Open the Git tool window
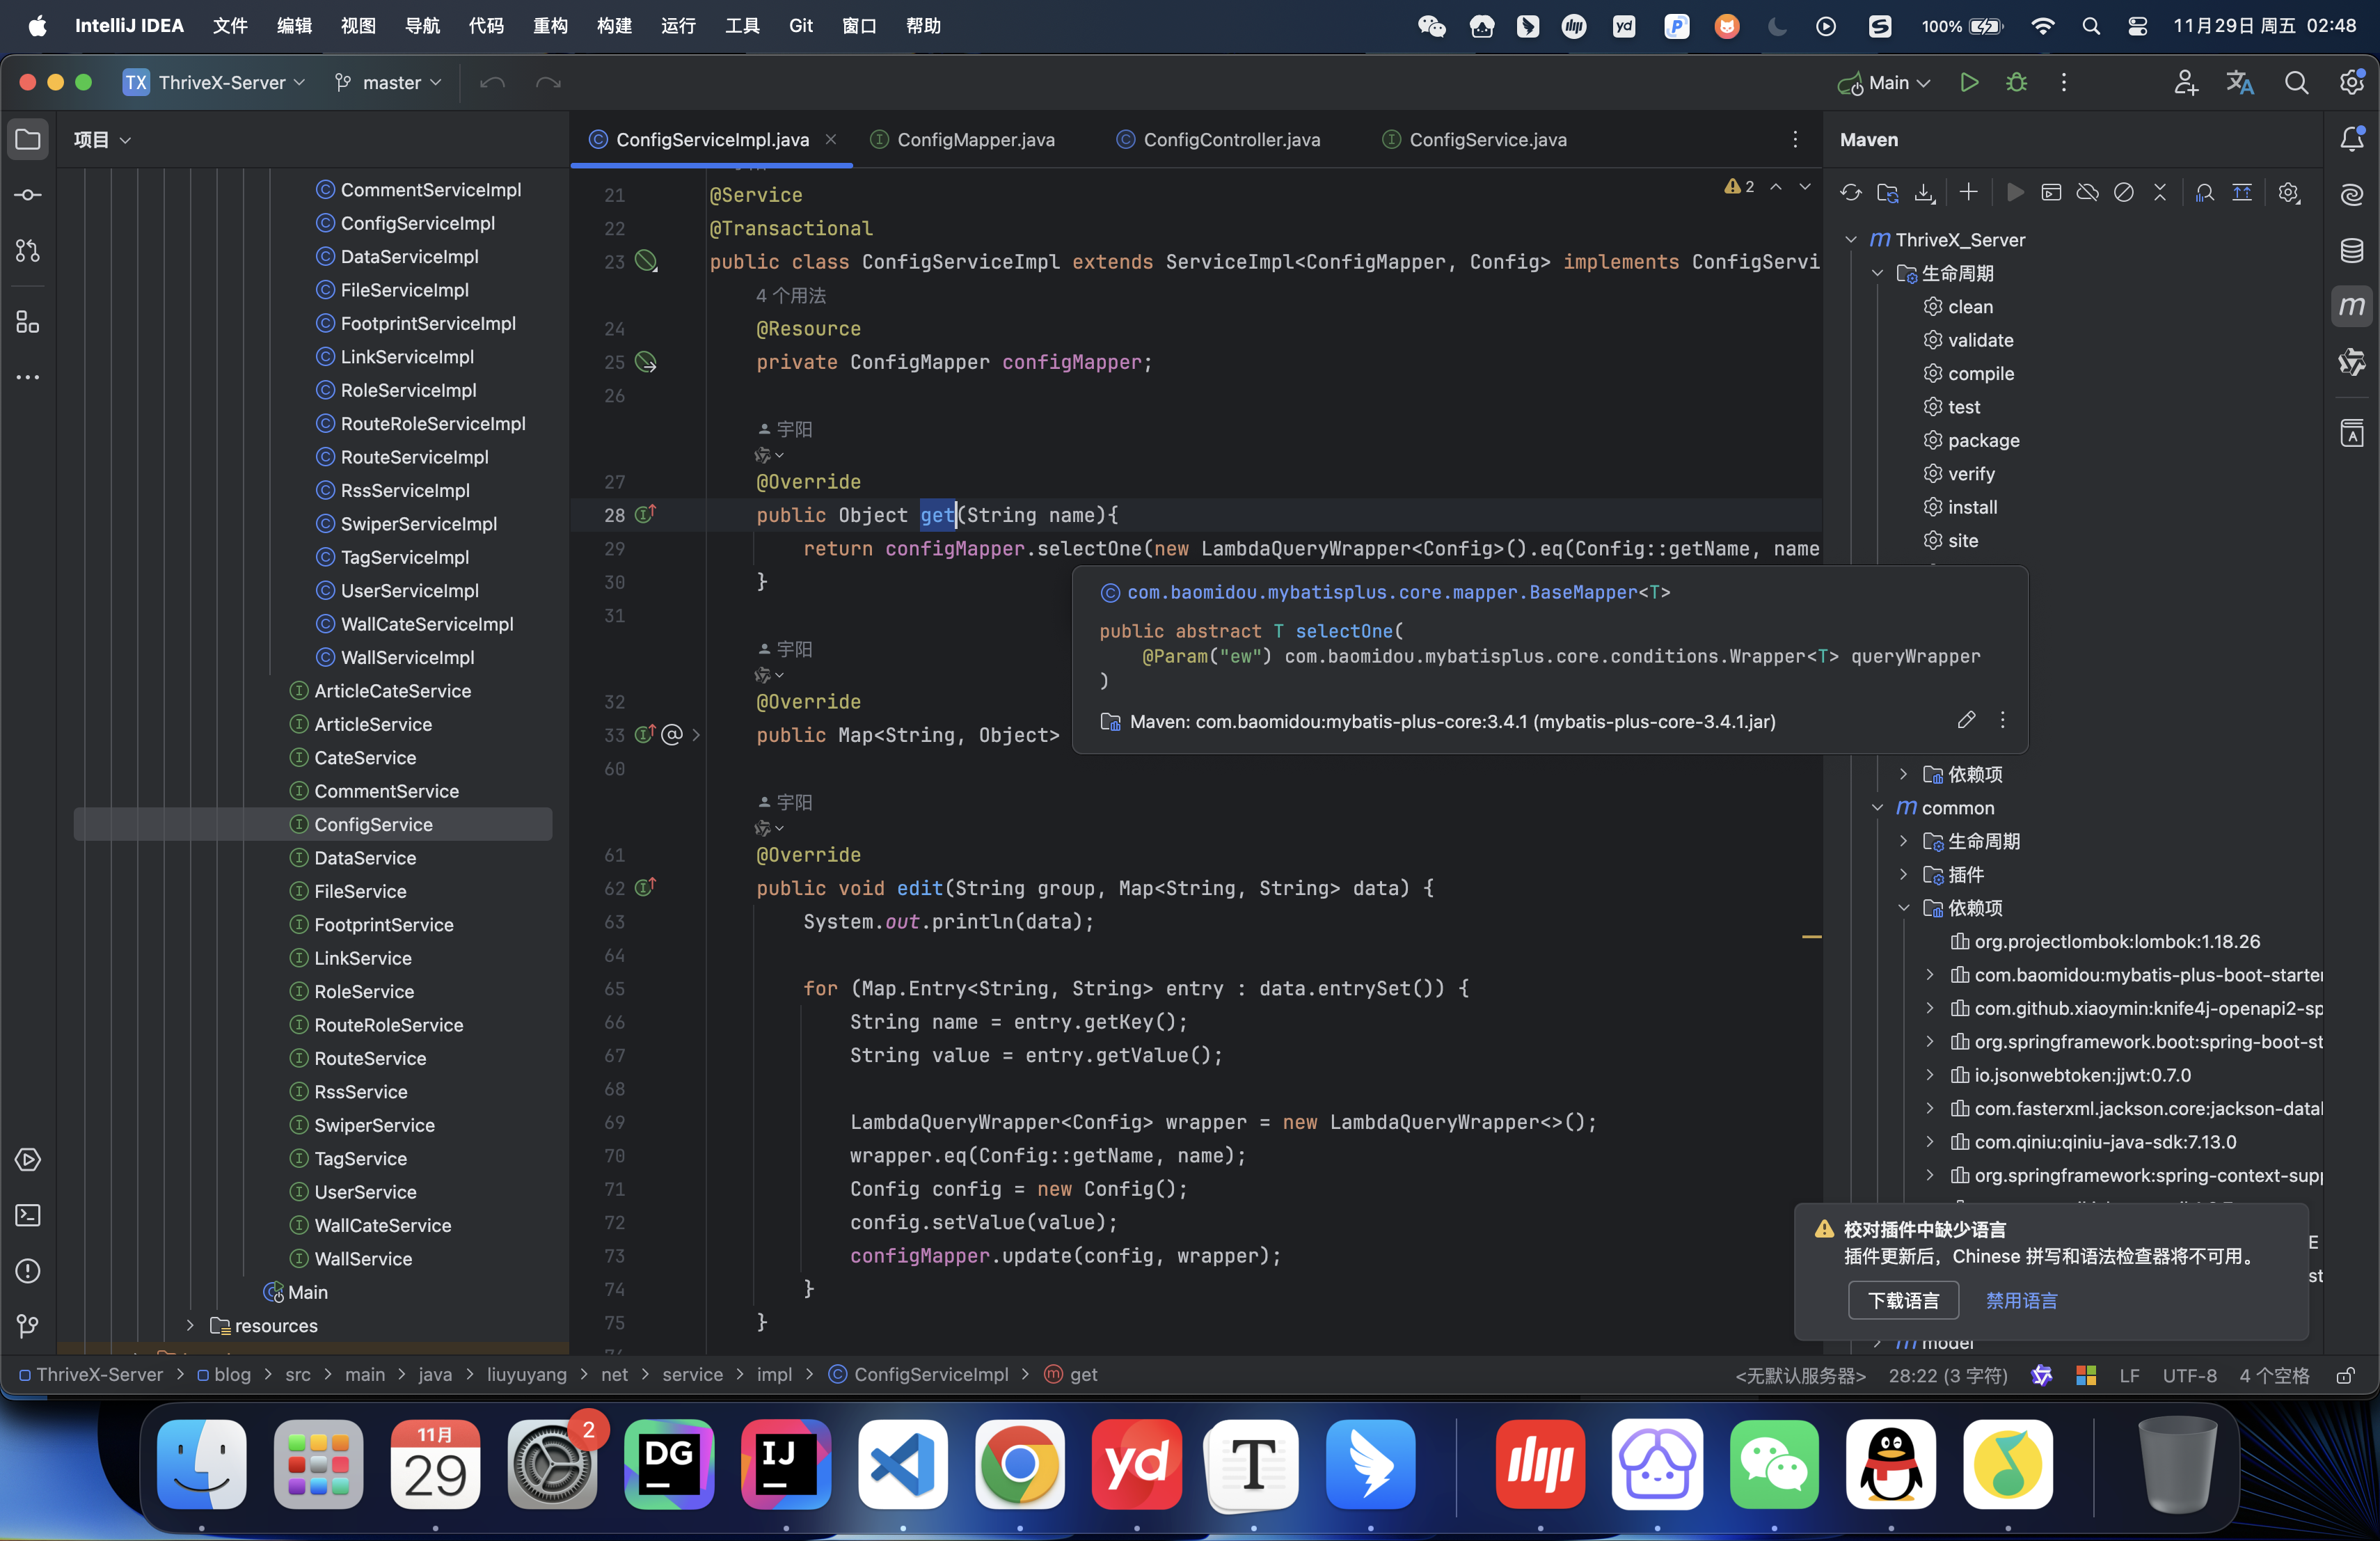 coord(28,1327)
